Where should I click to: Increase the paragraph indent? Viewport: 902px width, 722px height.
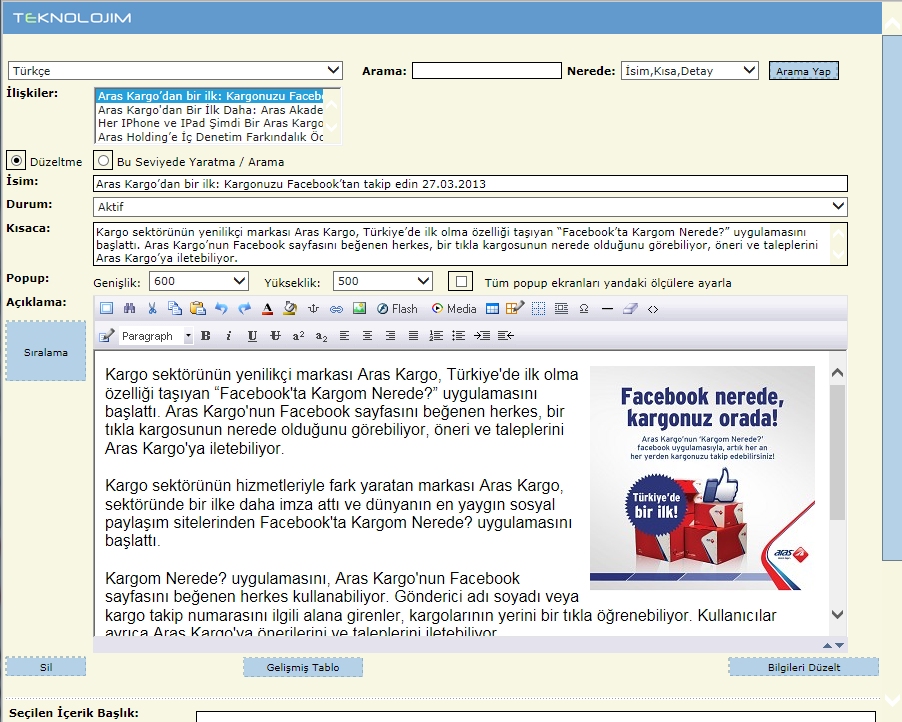(482, 336)
